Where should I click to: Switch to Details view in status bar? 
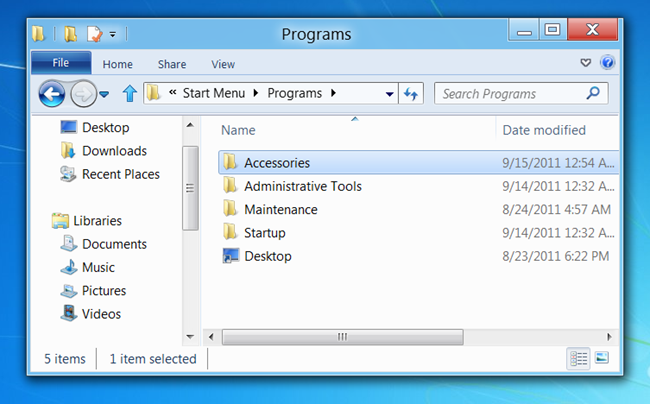point(578,358)
